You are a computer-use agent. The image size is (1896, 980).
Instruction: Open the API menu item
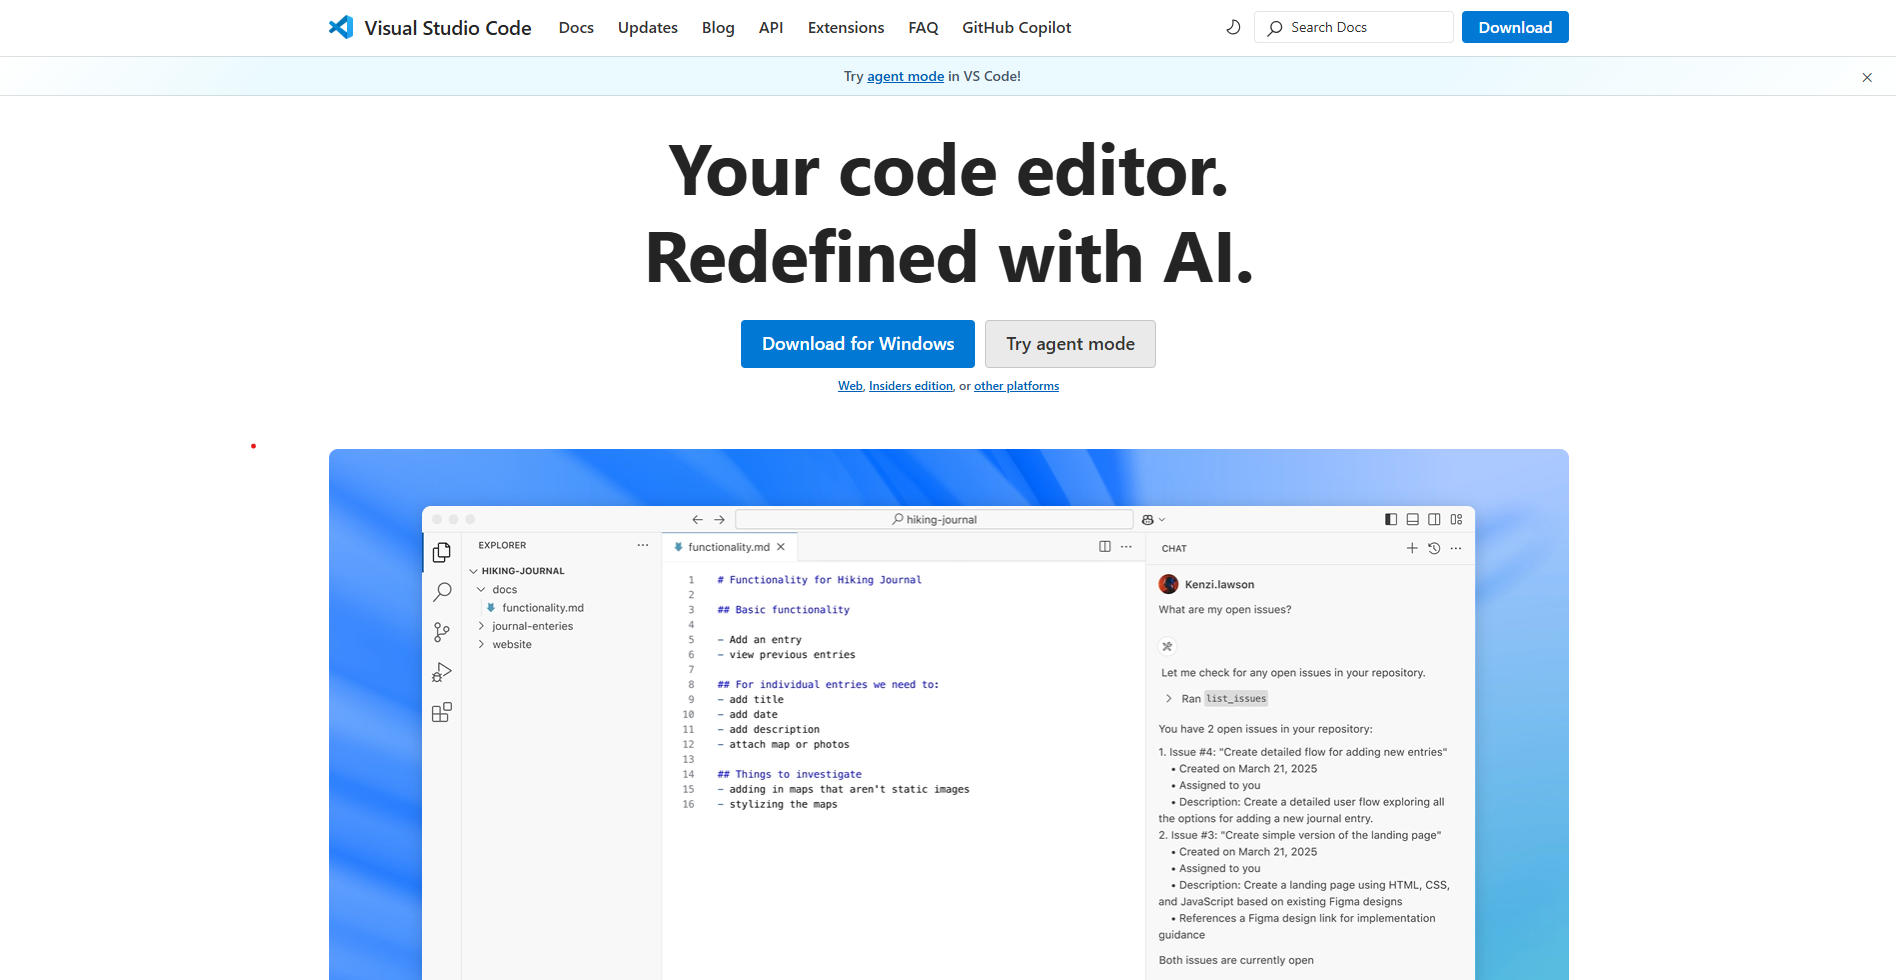771,27
